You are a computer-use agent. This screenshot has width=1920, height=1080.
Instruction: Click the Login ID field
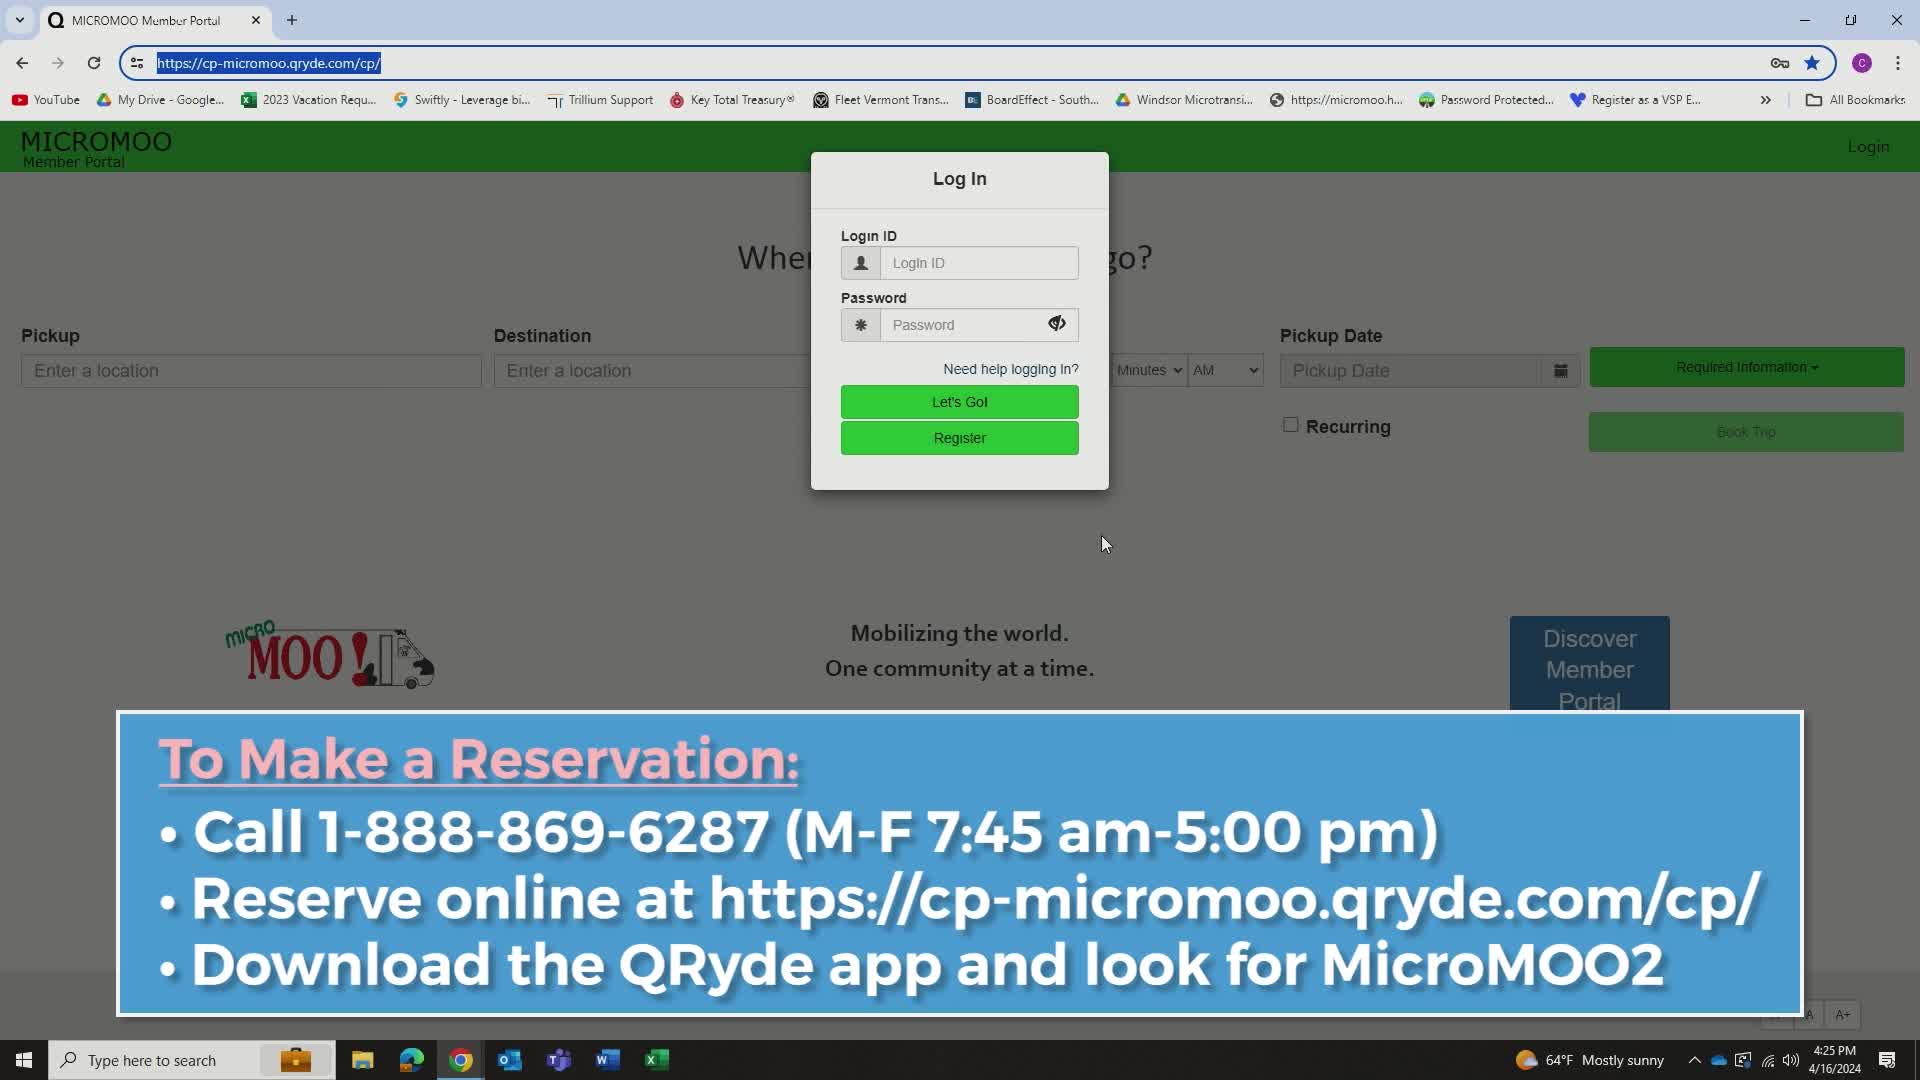[979, 263]
